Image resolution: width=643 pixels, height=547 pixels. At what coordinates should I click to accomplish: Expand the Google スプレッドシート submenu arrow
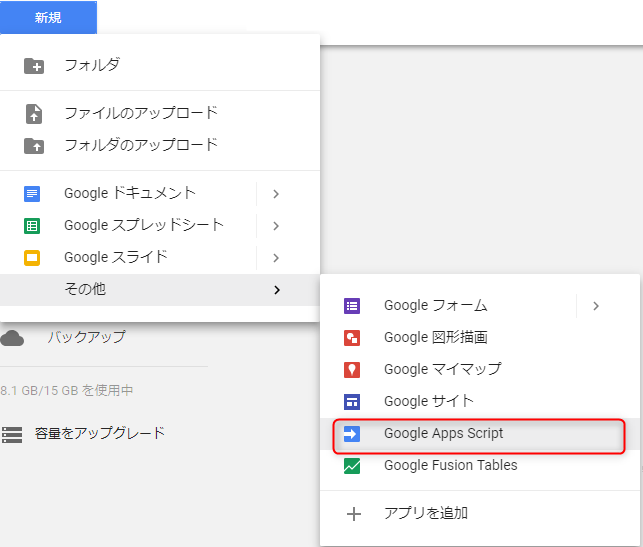click(276, 226)
